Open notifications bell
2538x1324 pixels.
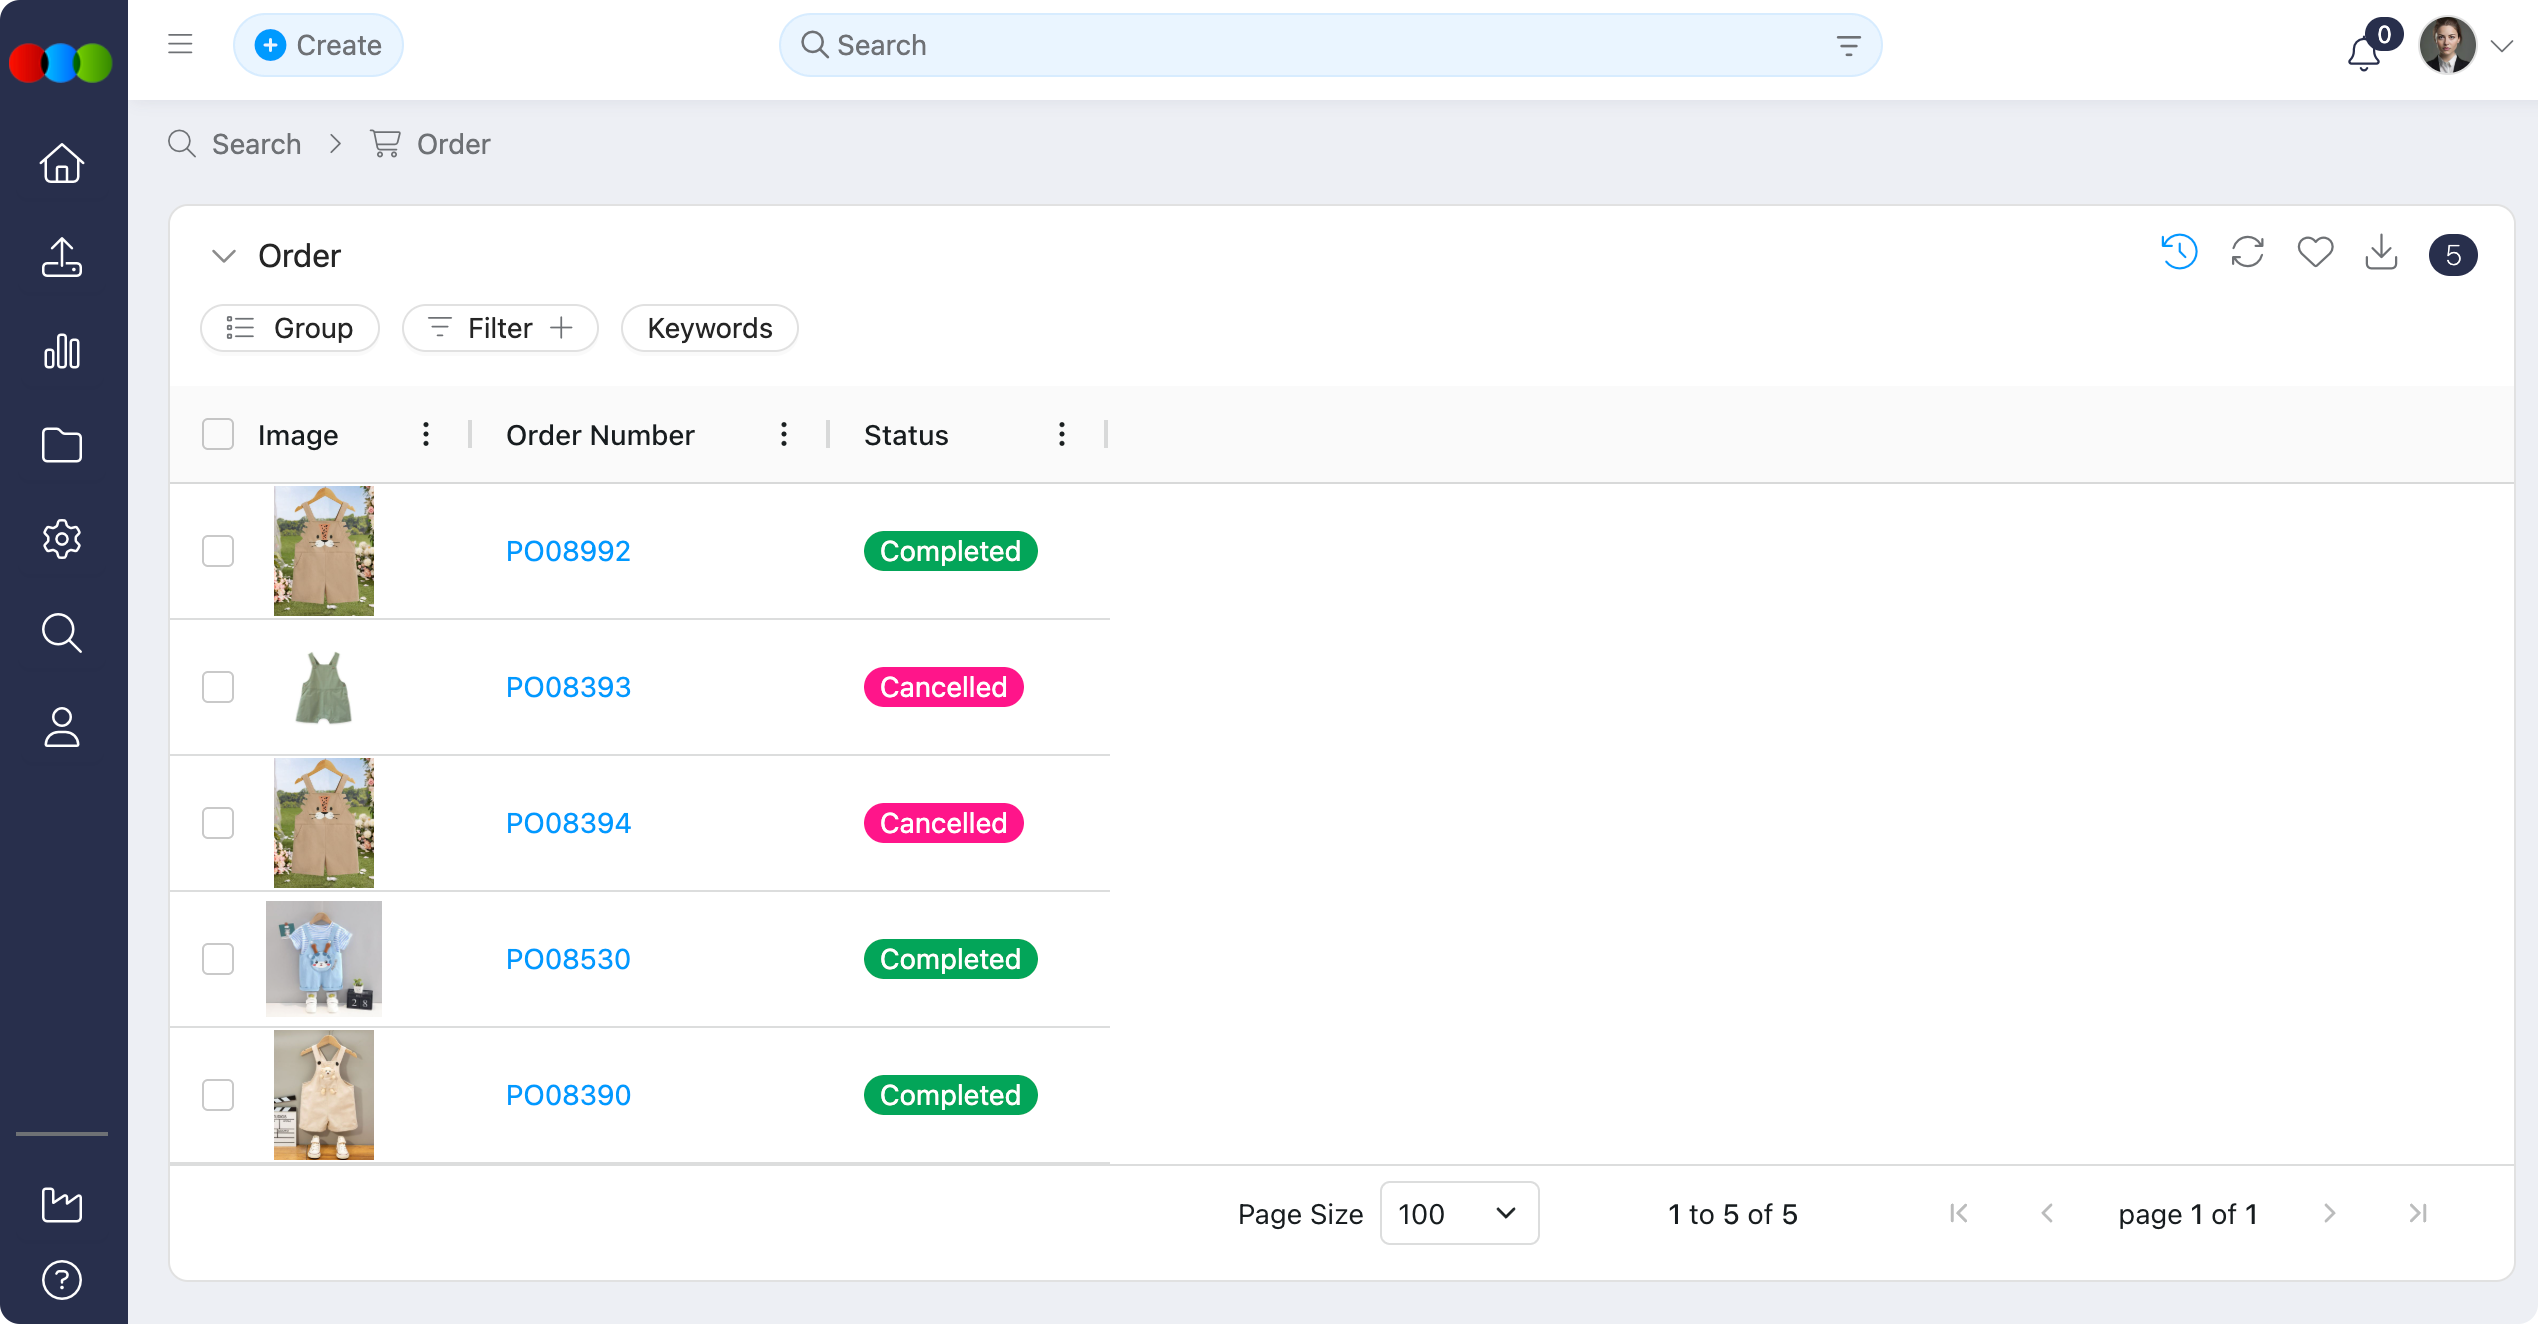(x=2364, y=52)
